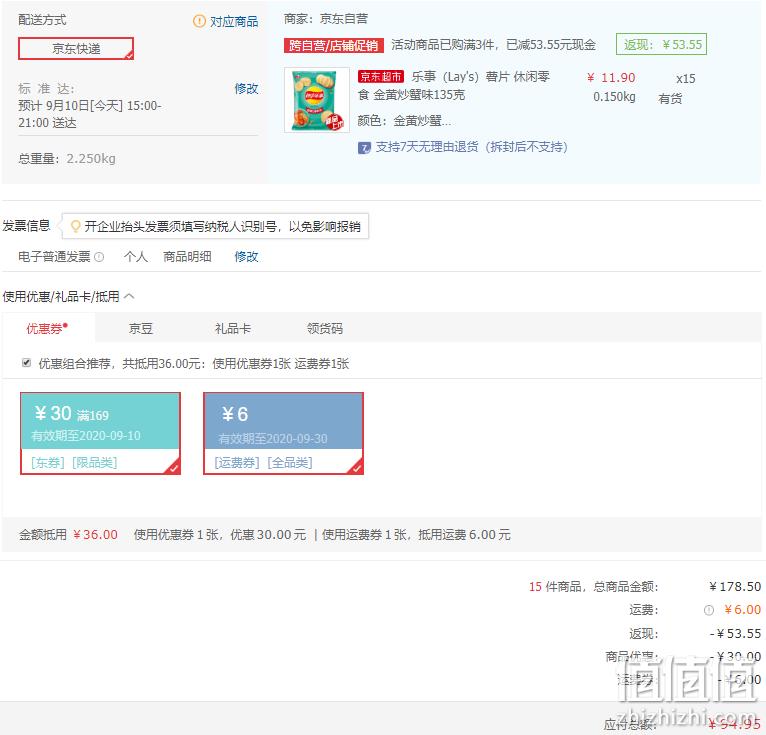
Task: Open the 乐事 (Lay's) 薯片 product title
Action: [453, 85]
